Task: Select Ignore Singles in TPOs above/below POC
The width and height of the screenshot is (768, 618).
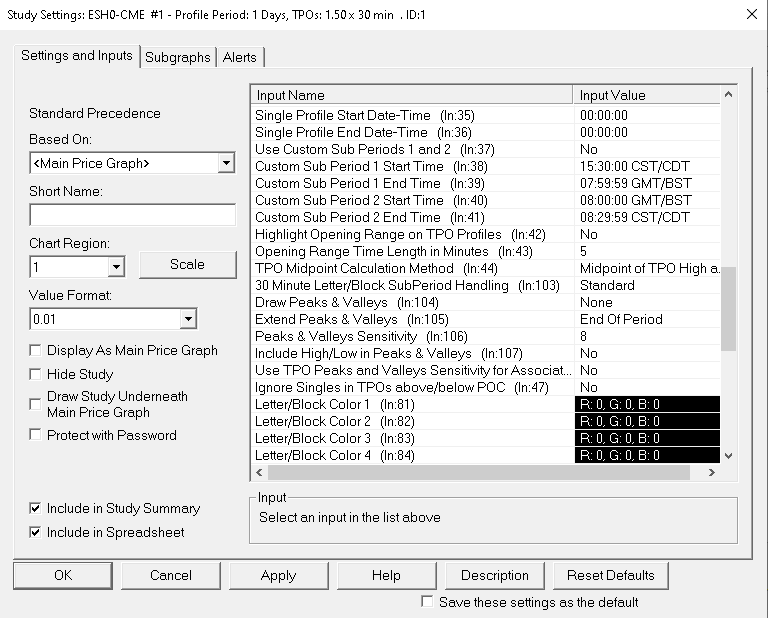Action: tap(485, 387)
